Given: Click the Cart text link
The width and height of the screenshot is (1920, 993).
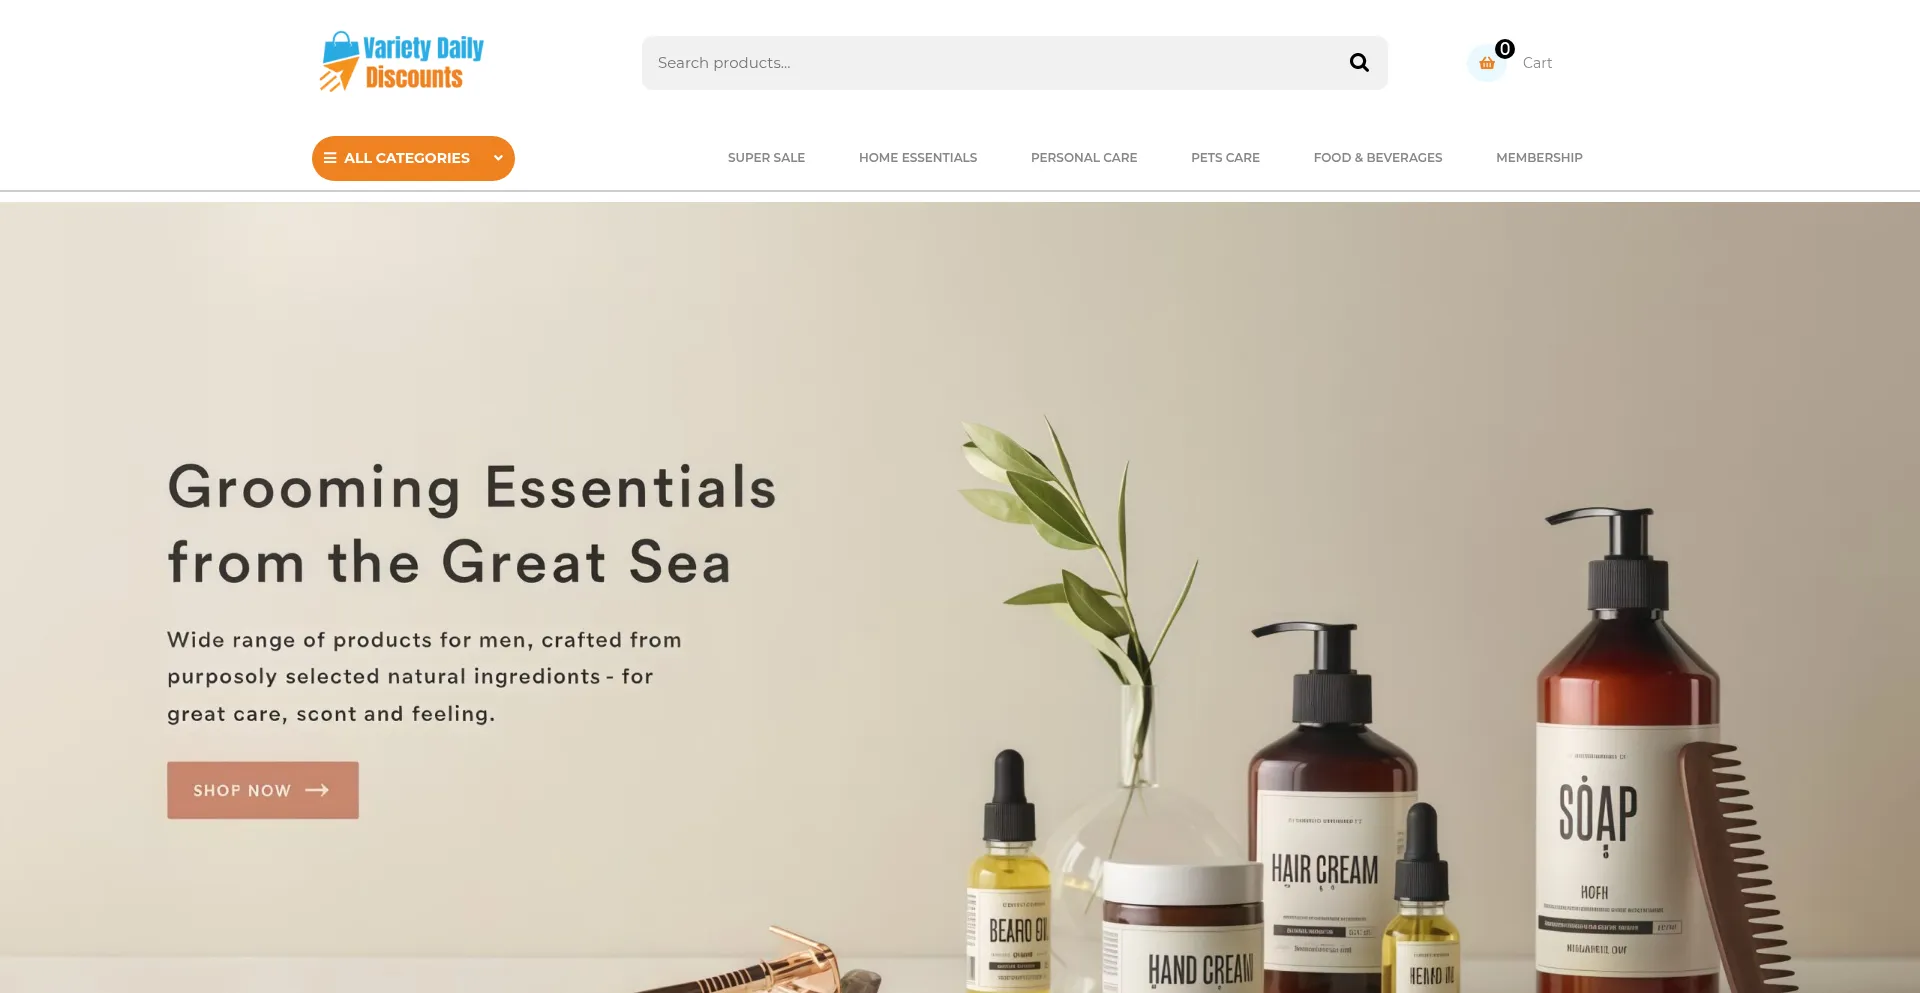Looking at the screenshot, I should tap(1537, 63).
